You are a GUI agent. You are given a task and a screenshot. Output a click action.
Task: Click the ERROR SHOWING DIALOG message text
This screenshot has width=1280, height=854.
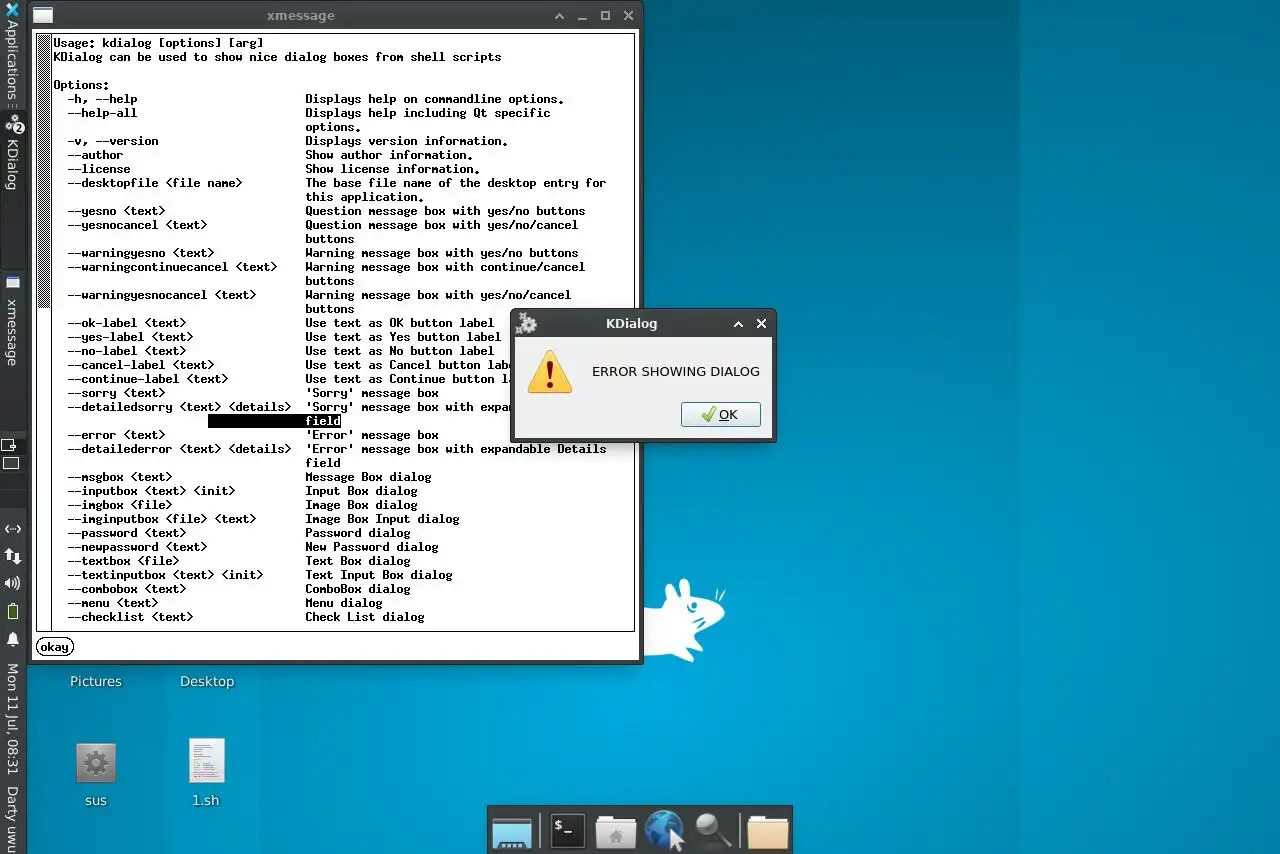[x=676, y=371]
